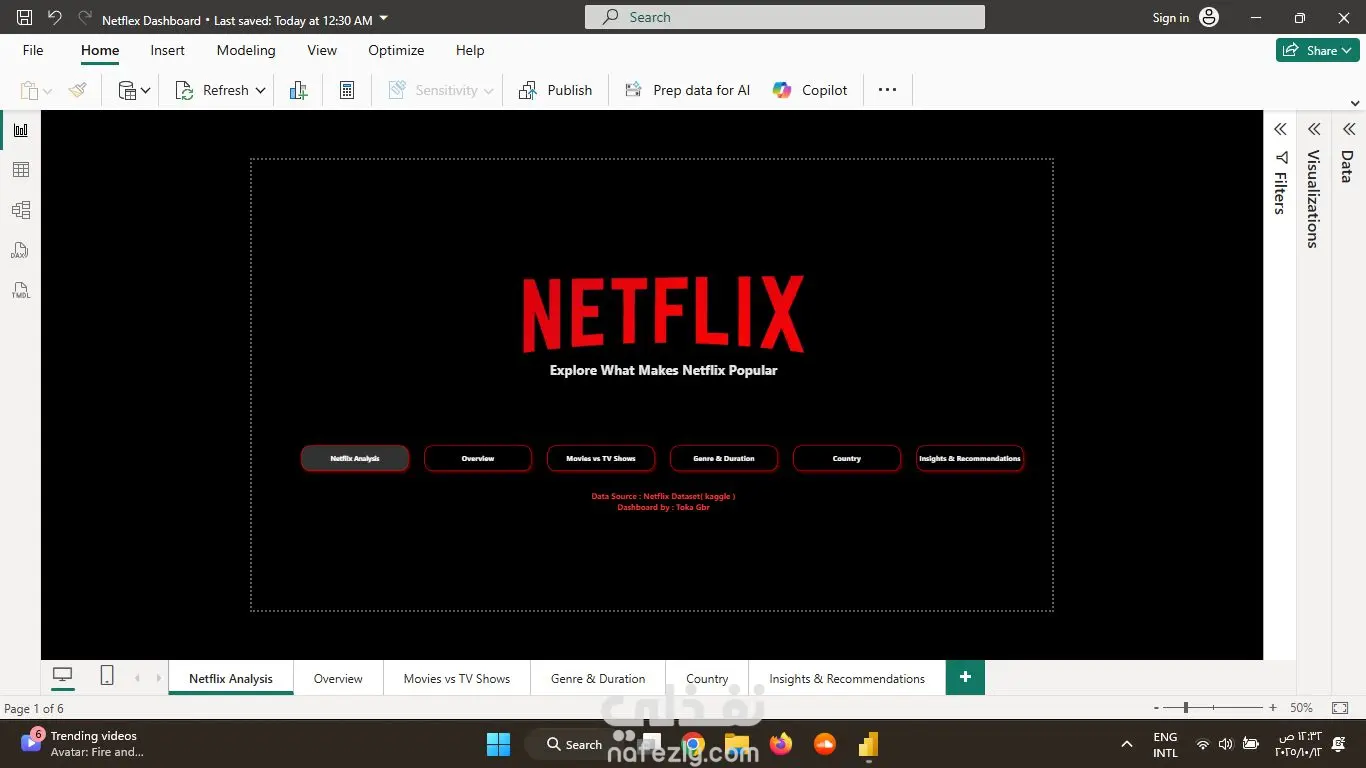Click the Search box in the title bar
Screen dimensions: 1366x768
(x=785, y=17)
